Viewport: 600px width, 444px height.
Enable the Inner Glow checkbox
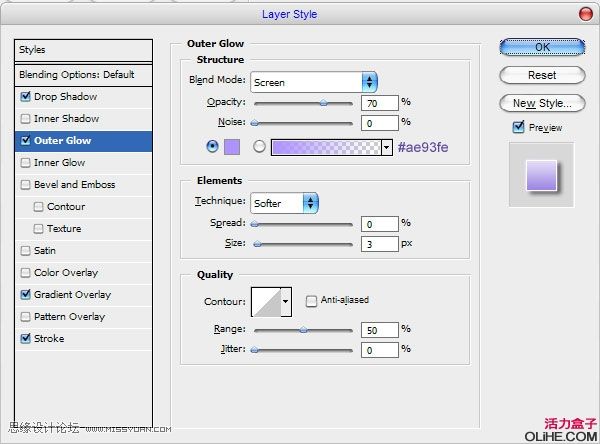[25, 163]
